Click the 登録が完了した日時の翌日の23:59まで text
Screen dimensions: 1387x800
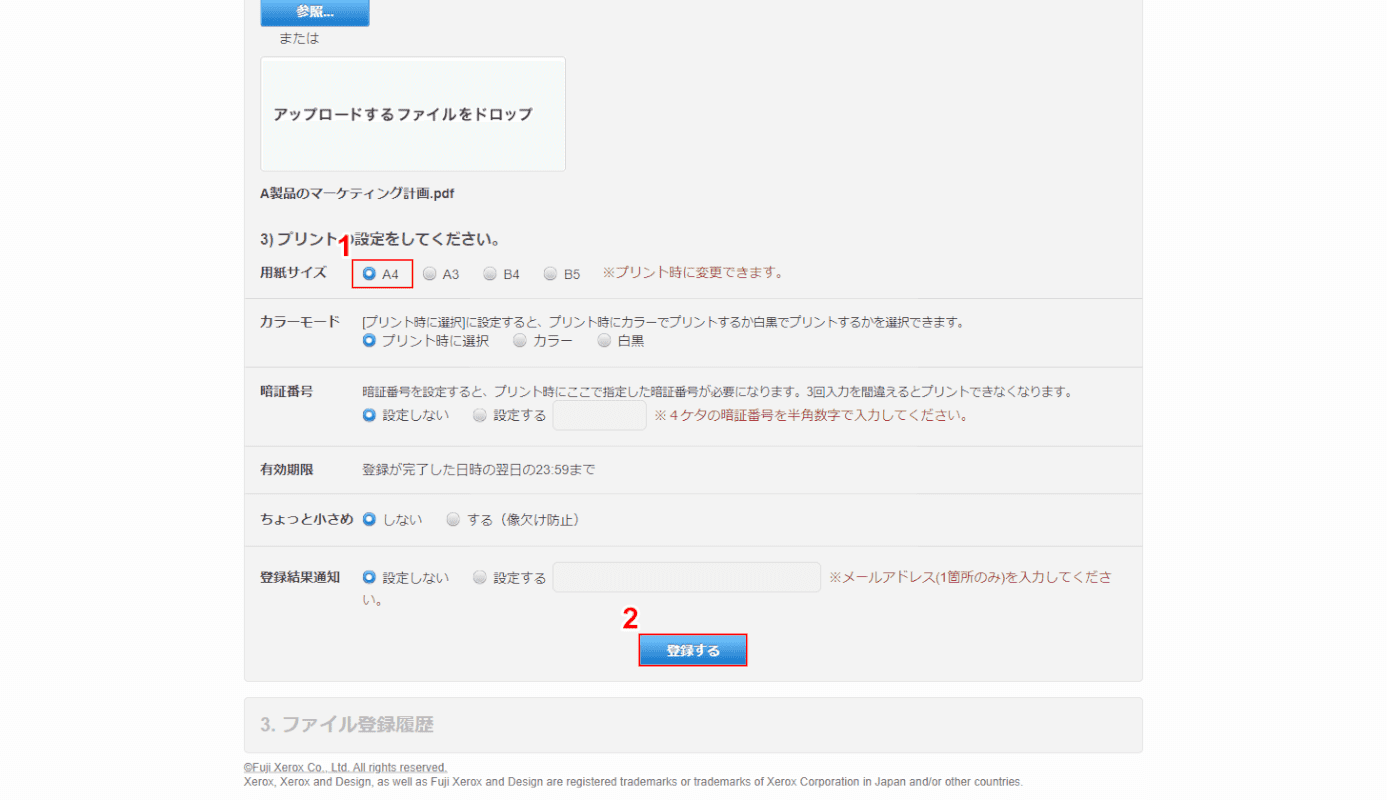pos(478,469)
